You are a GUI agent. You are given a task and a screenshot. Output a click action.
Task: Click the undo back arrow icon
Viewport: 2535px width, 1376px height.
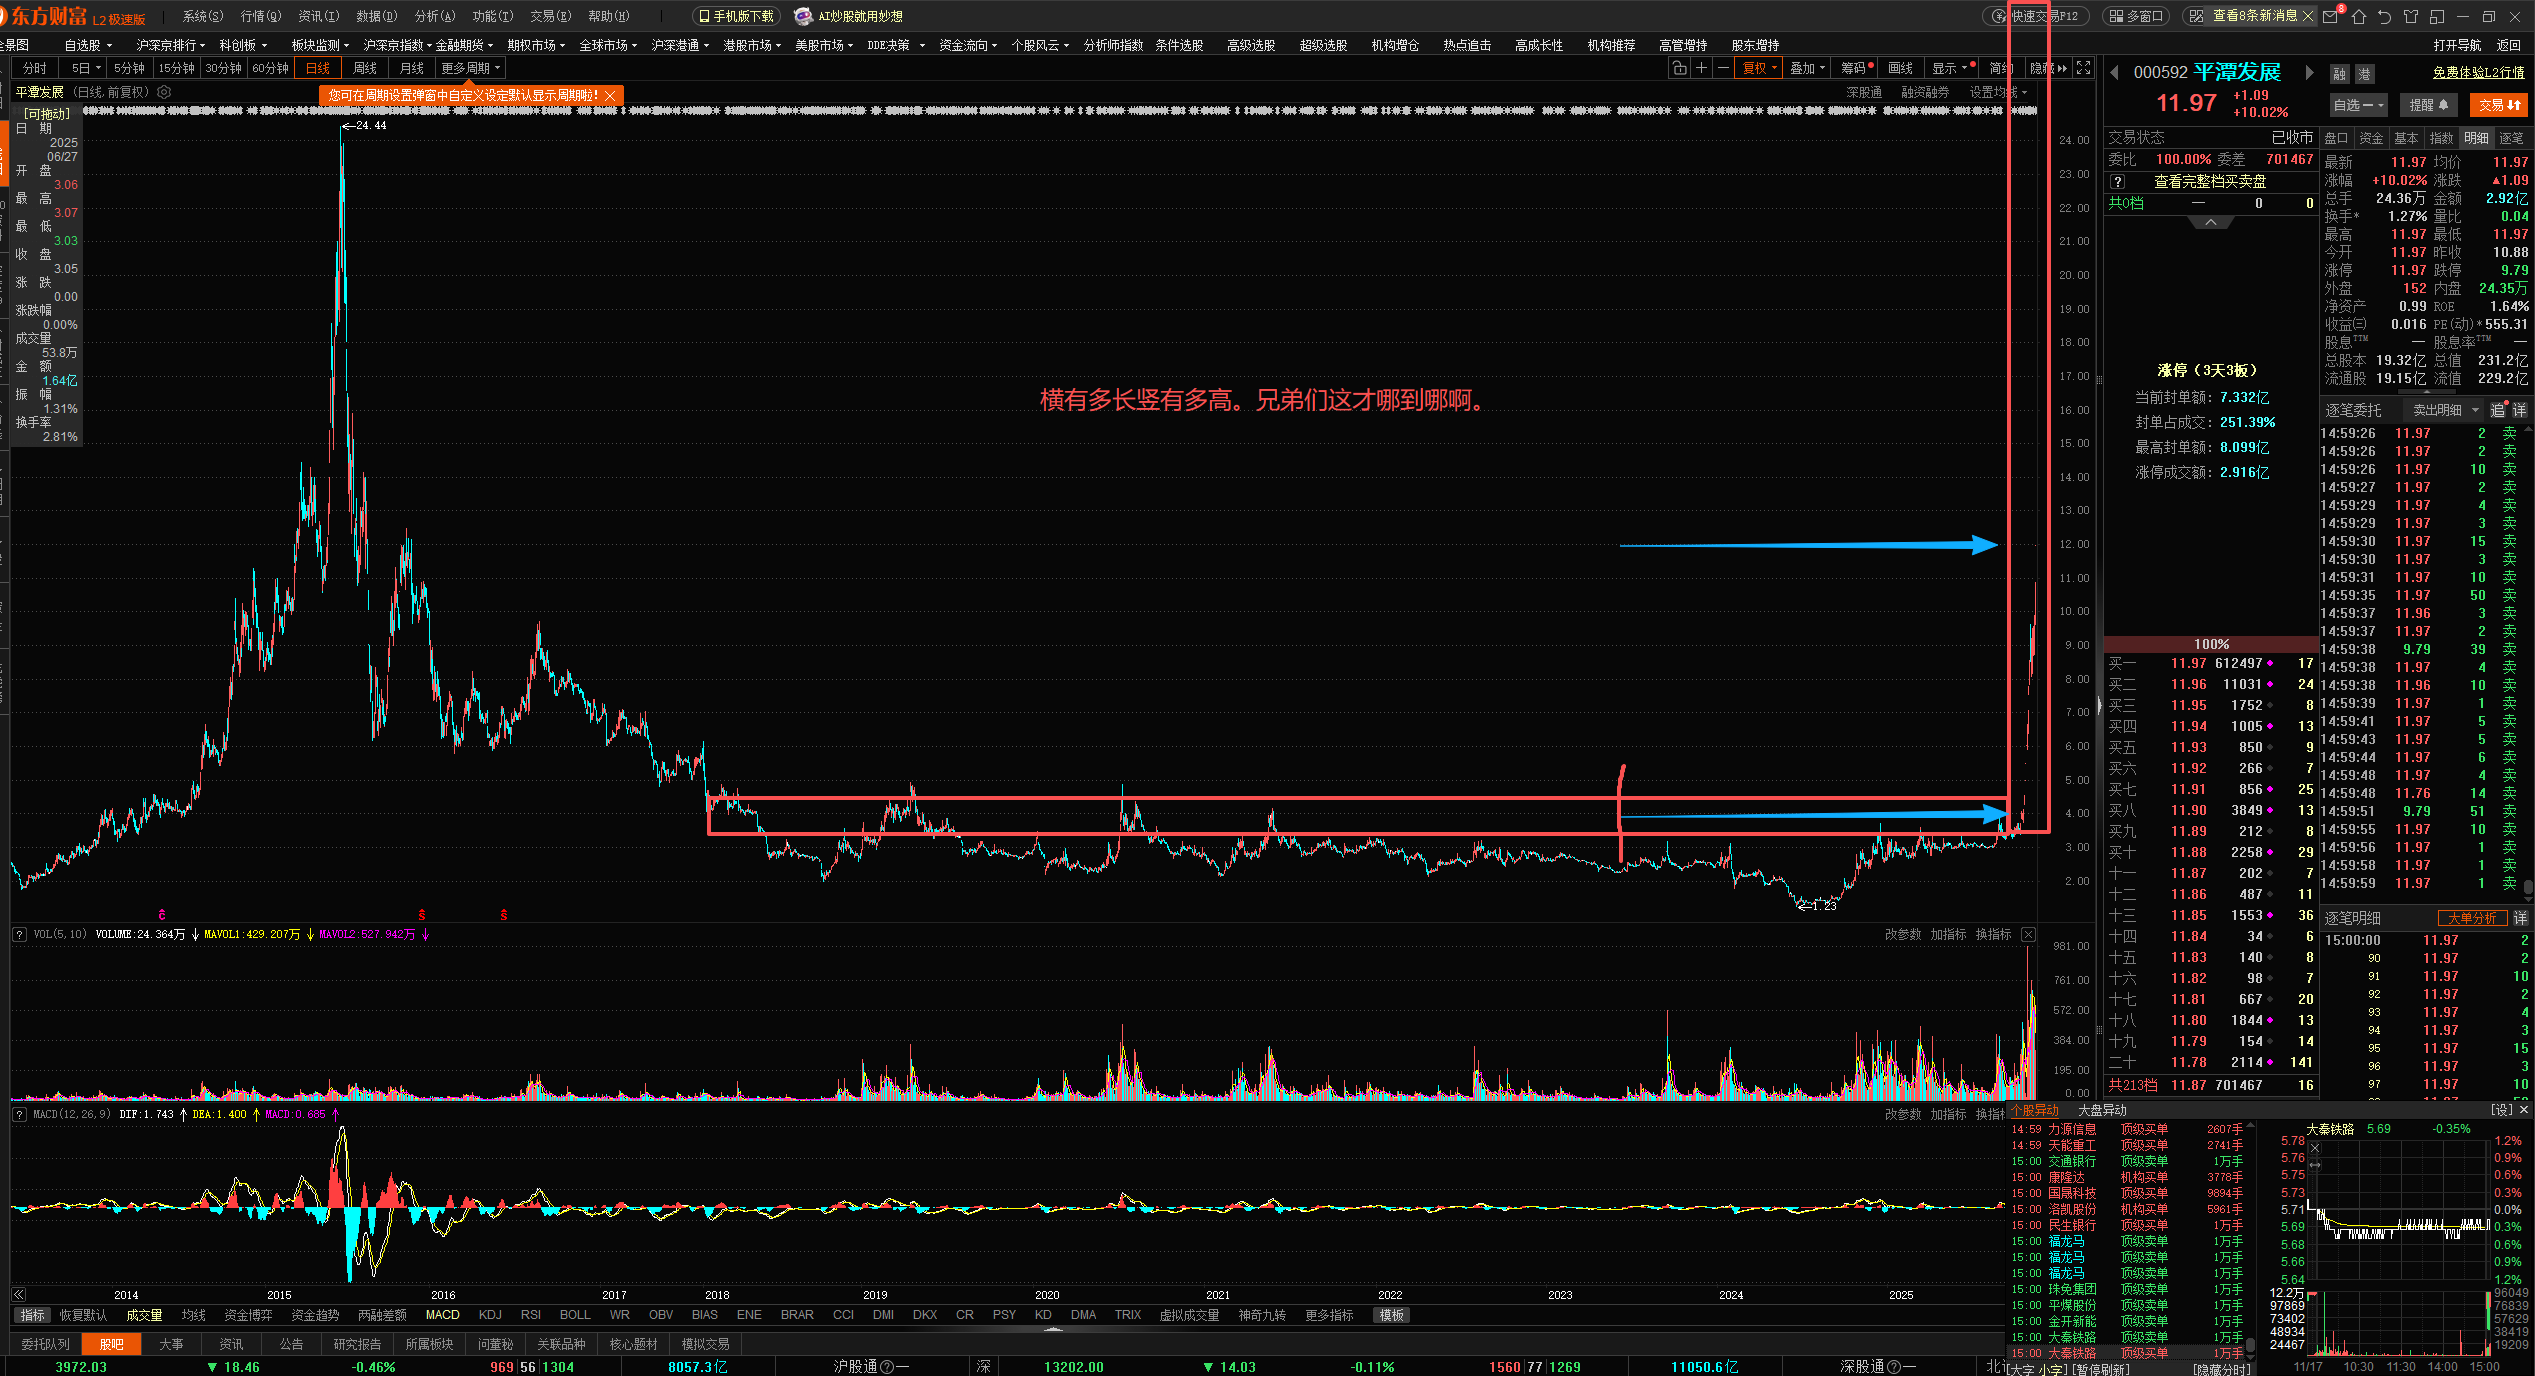[2384, 16]
